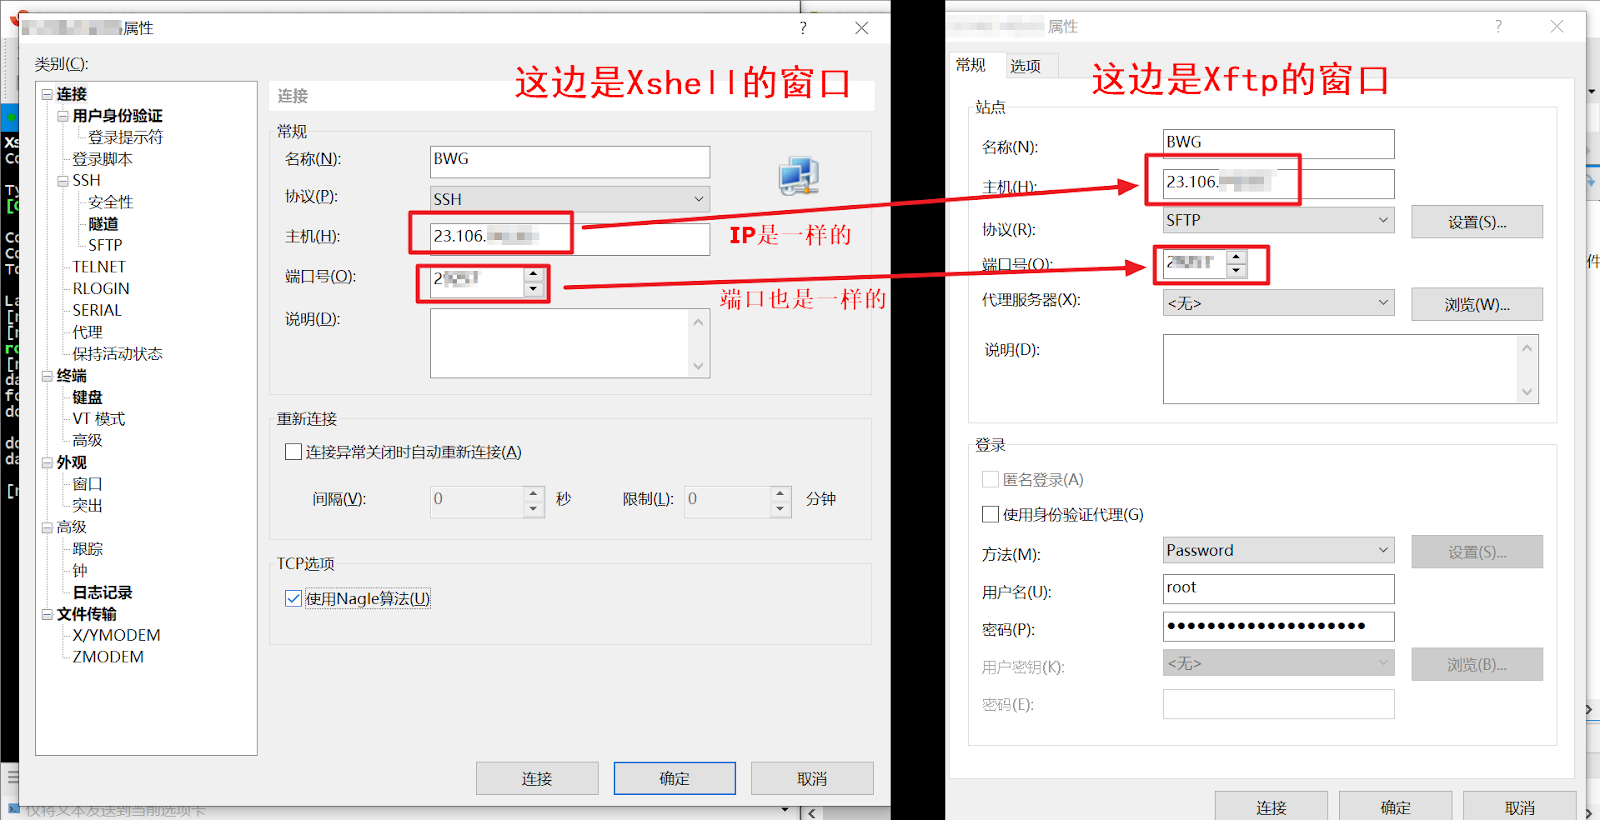Click the 设置(S) button next to SFTP protocol
This screenshot has width=1600, height=820.
tap(1476, 222)
